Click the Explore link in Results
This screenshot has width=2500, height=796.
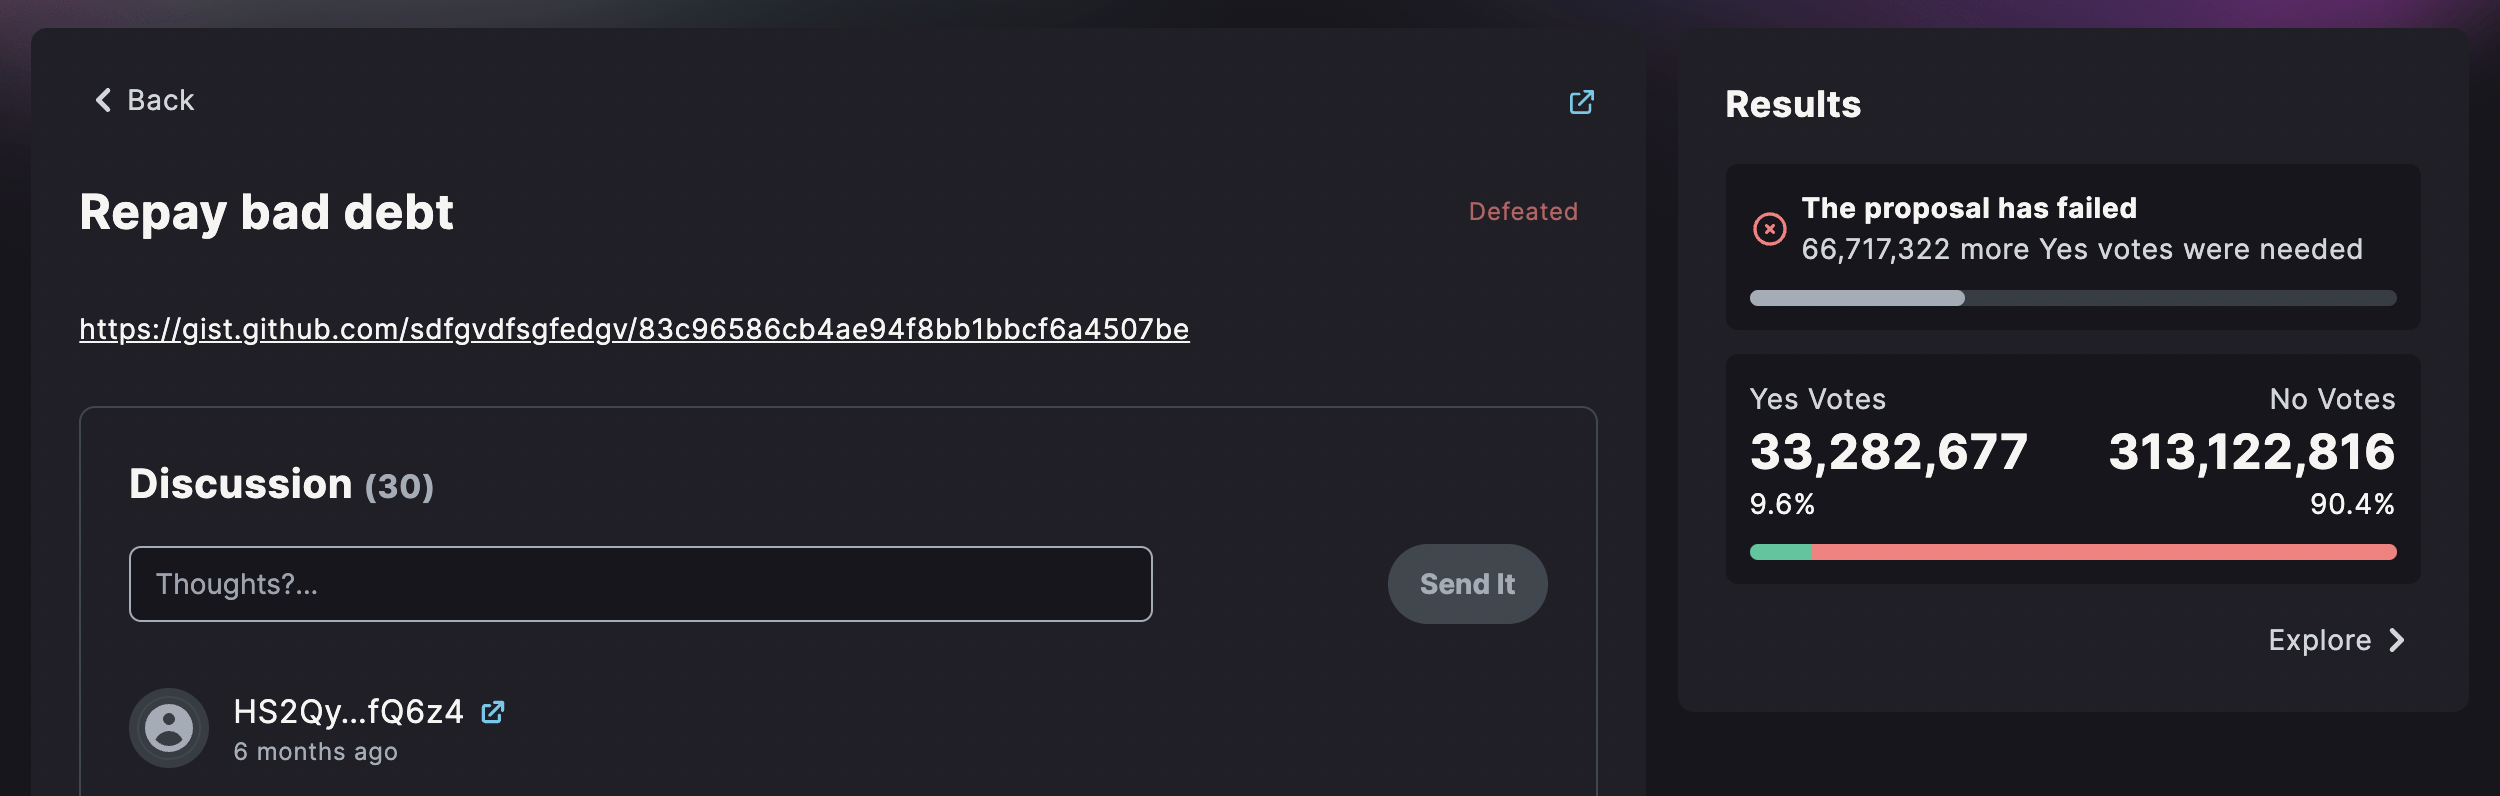(2320, 640)
